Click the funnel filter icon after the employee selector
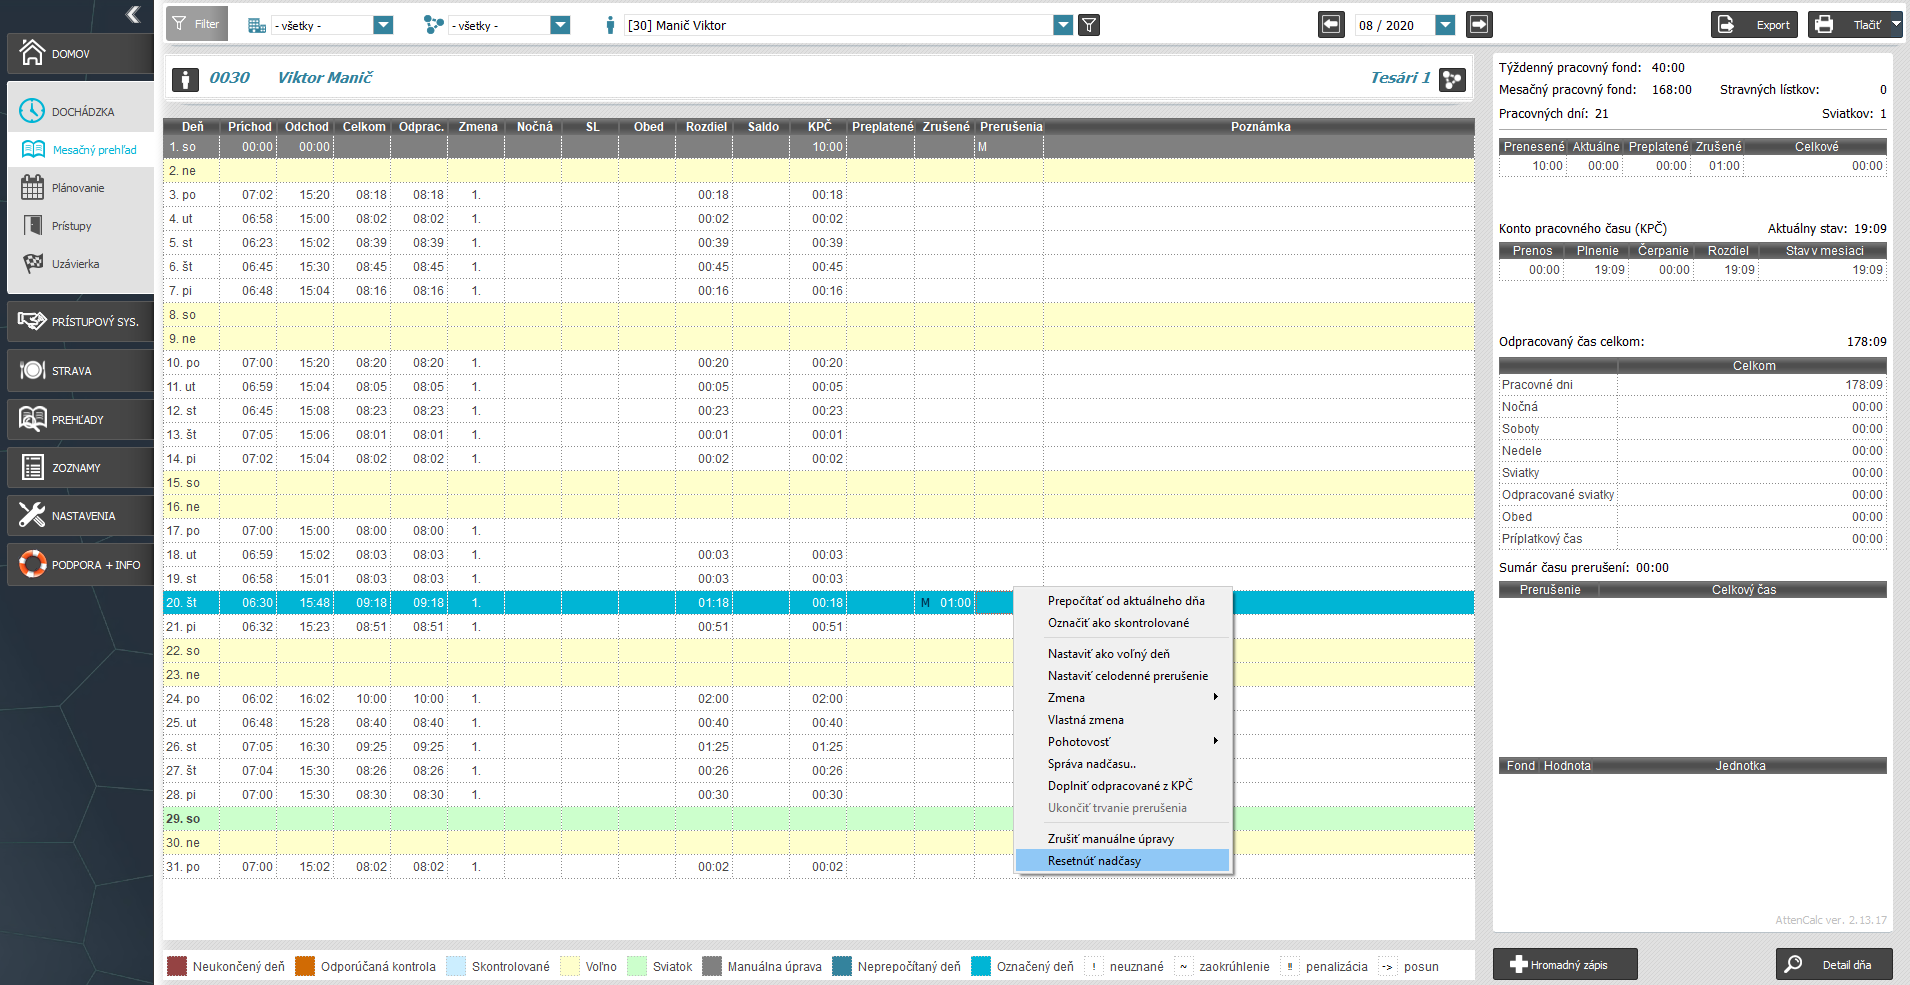1910x985 pixels. (1090, 25)
